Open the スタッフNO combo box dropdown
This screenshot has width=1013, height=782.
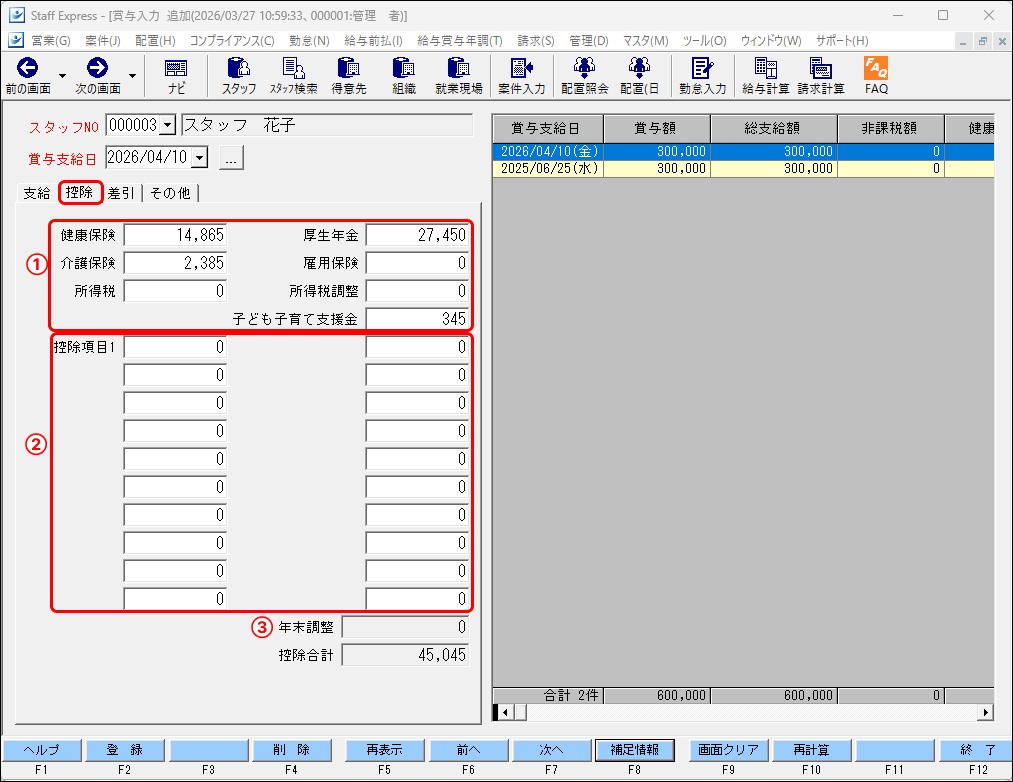tap(167, 125)
